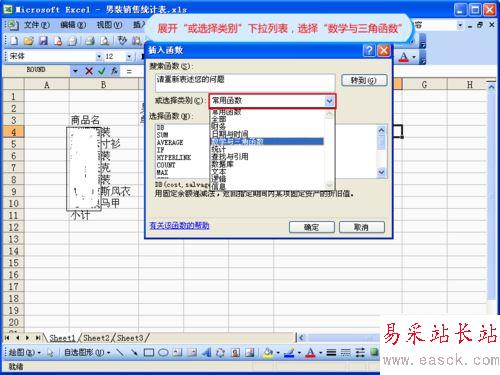Click the Arrow Style icon

coord(360,352)
